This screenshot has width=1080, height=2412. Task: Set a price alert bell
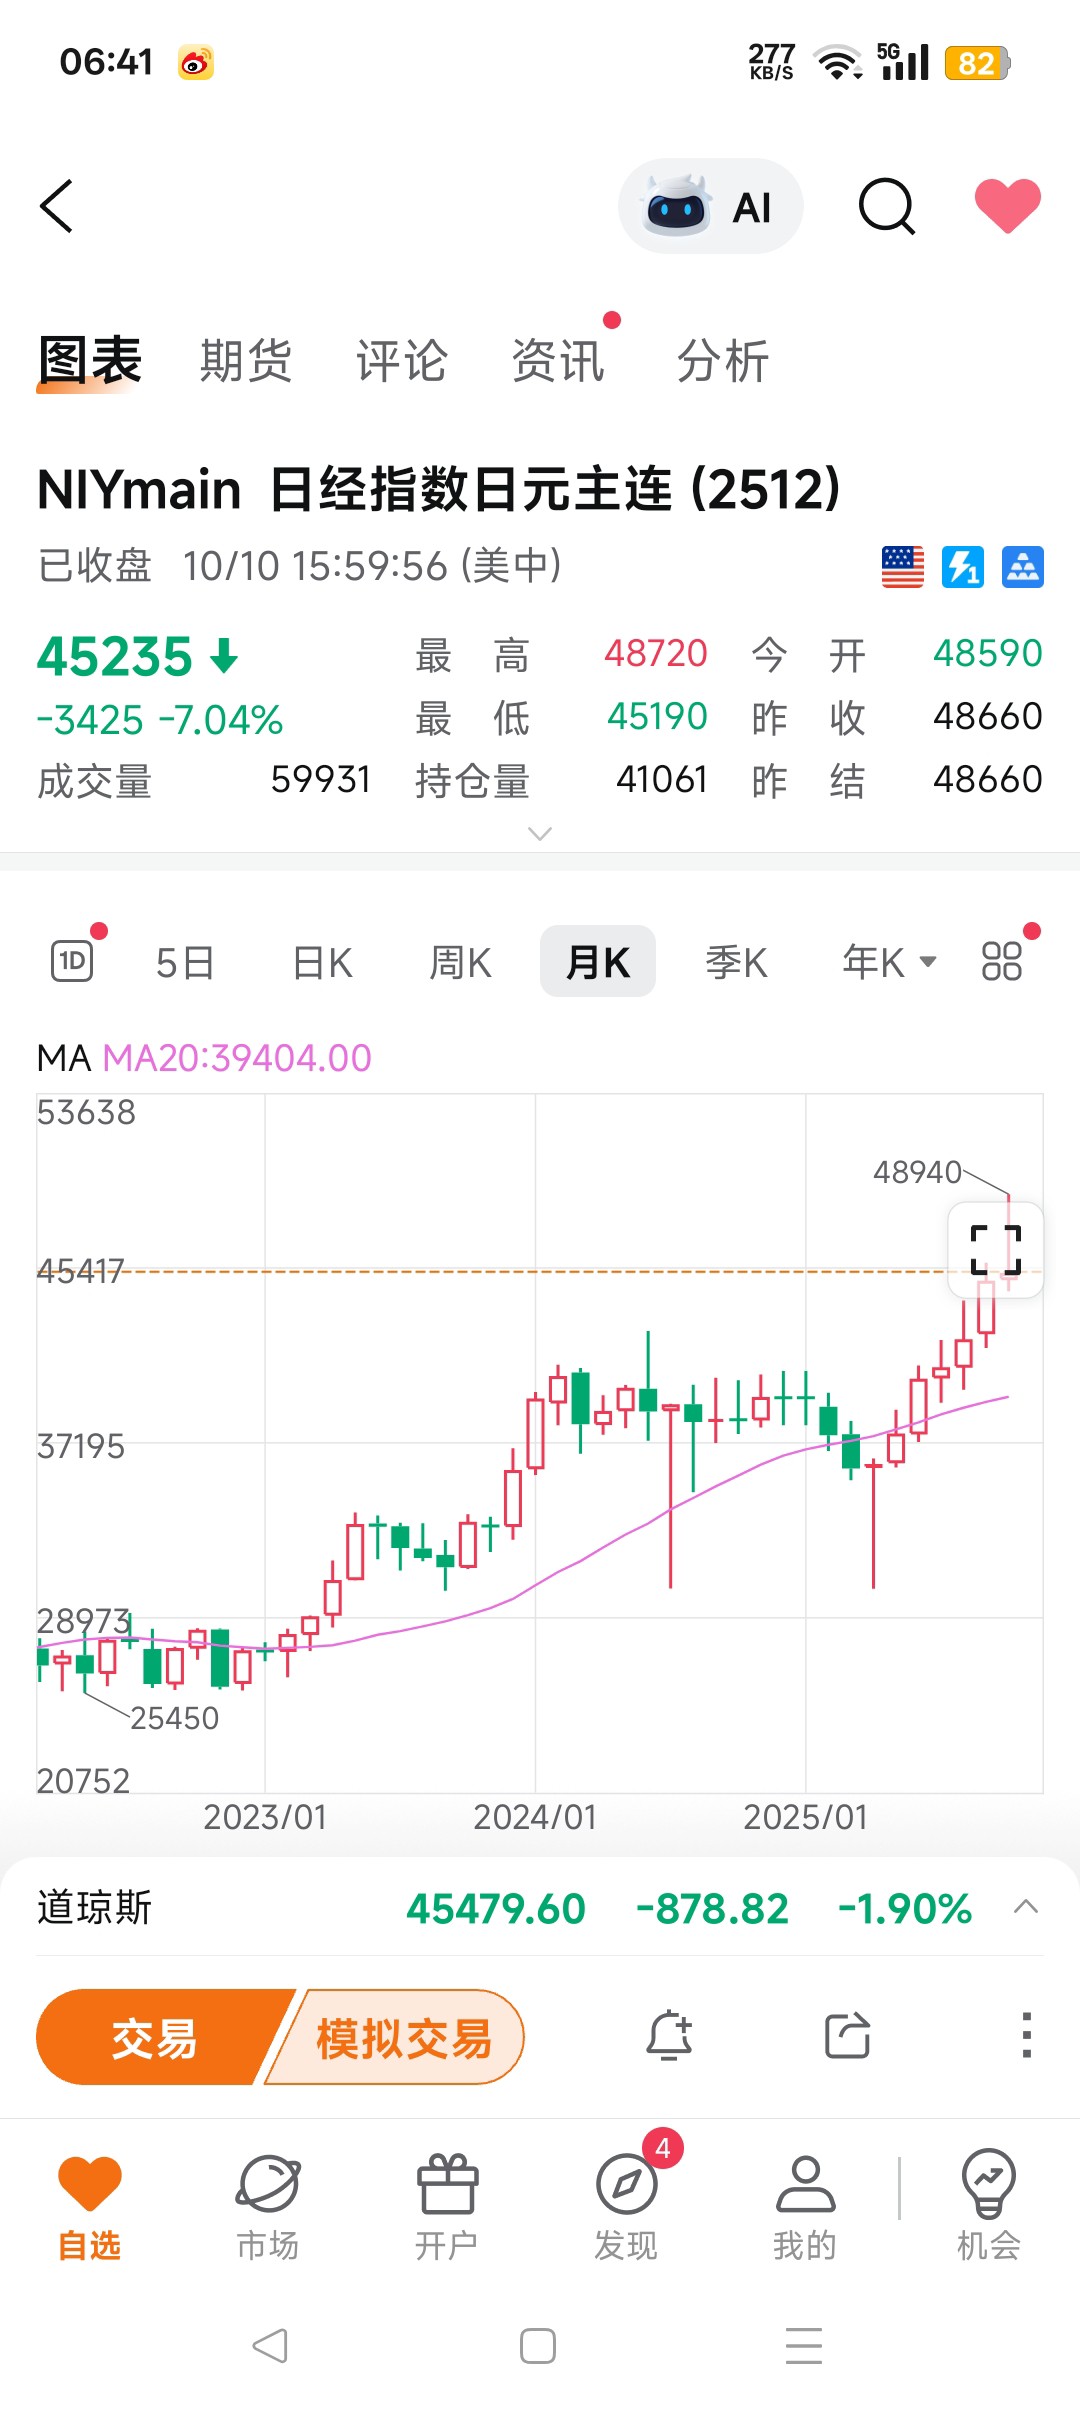[x=670, y=2036]
